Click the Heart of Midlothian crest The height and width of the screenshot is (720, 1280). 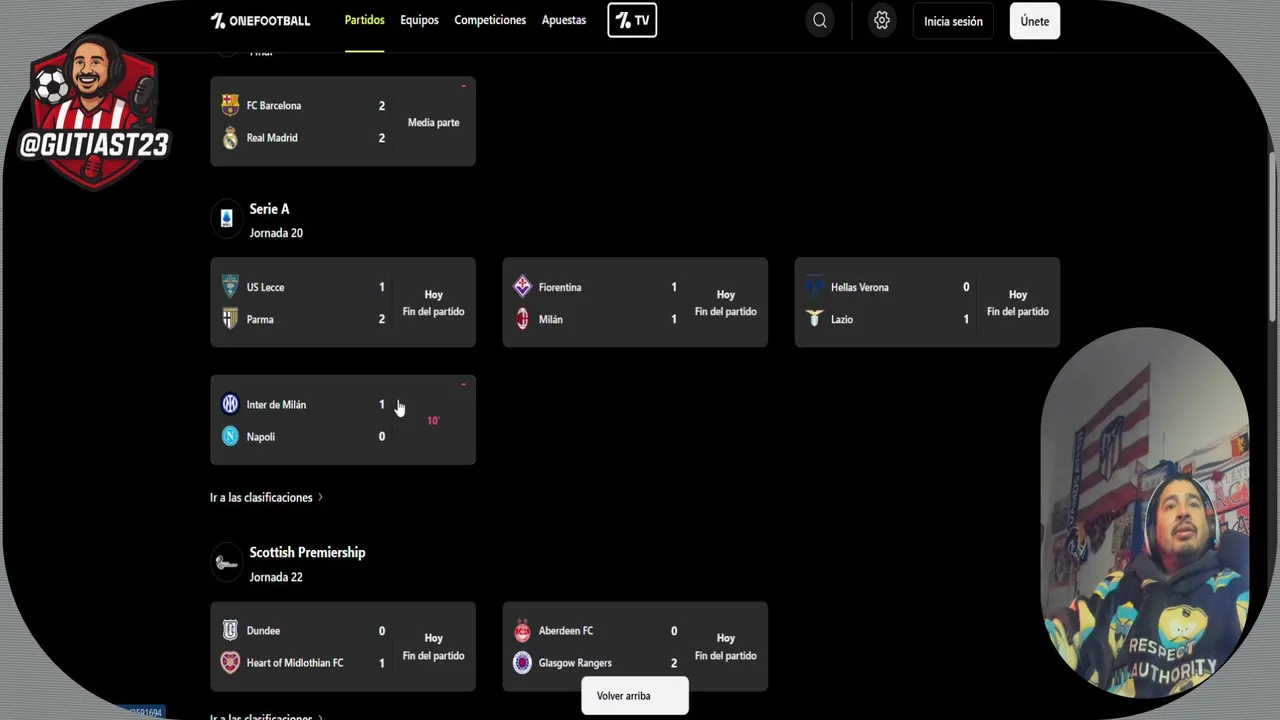(x=230, y=663)
